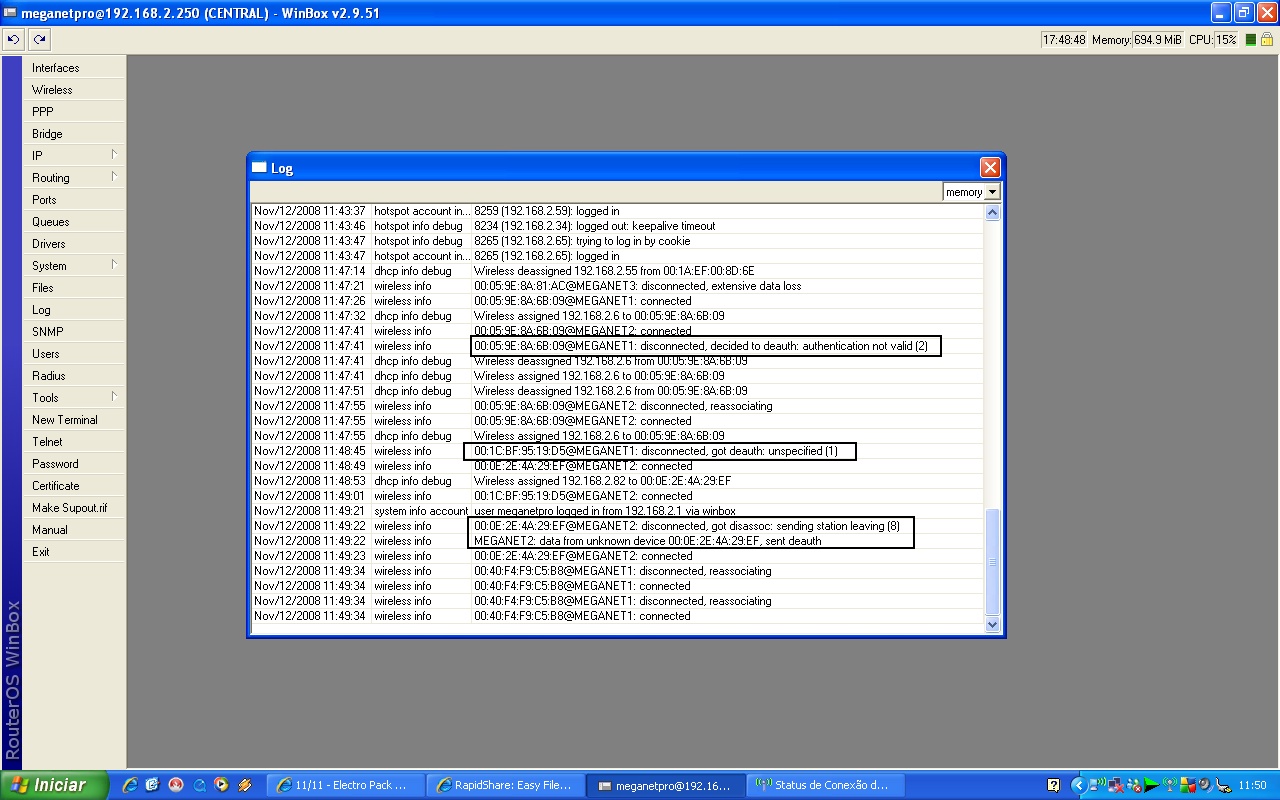Click Make Supout.rif in the sidebar
The image size is (1280, 800).
(x=75, y=507)
